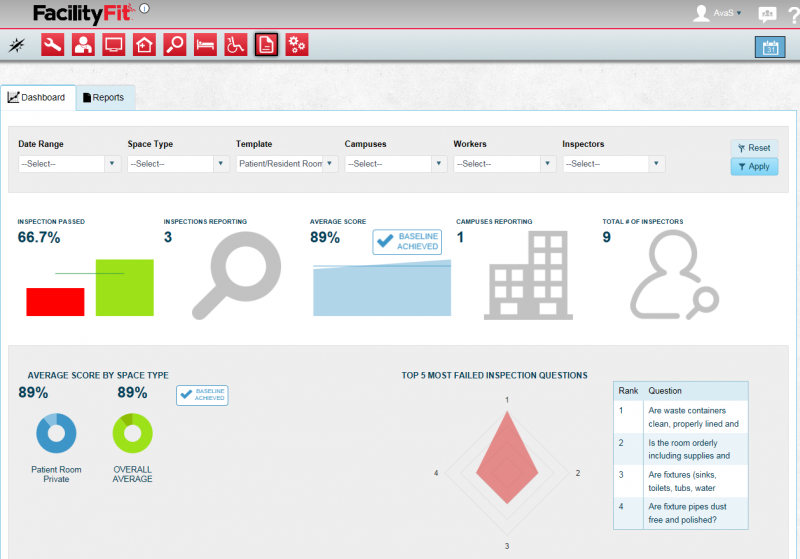Click the Baseline Achieved badge beside Average Score
The width and height of the screenshot is (800, 559).
click(x=407, y=242)
